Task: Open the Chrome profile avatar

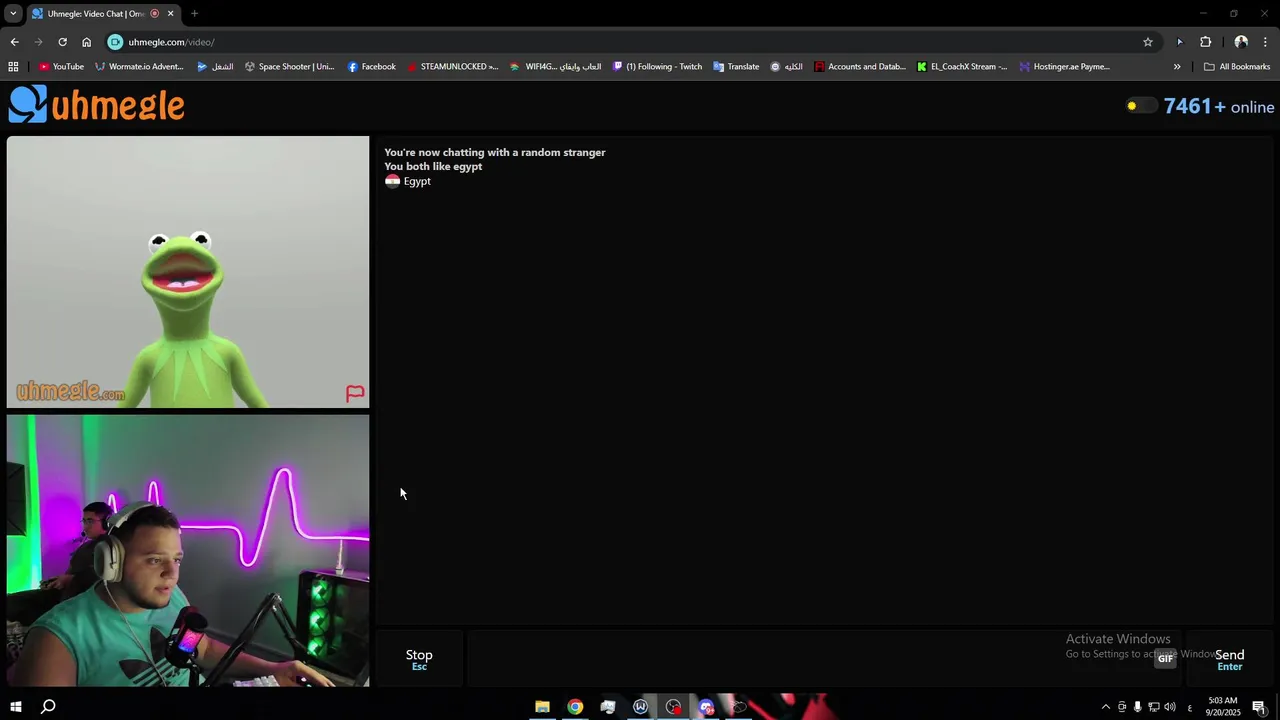Action: [x=1241, y=42]
